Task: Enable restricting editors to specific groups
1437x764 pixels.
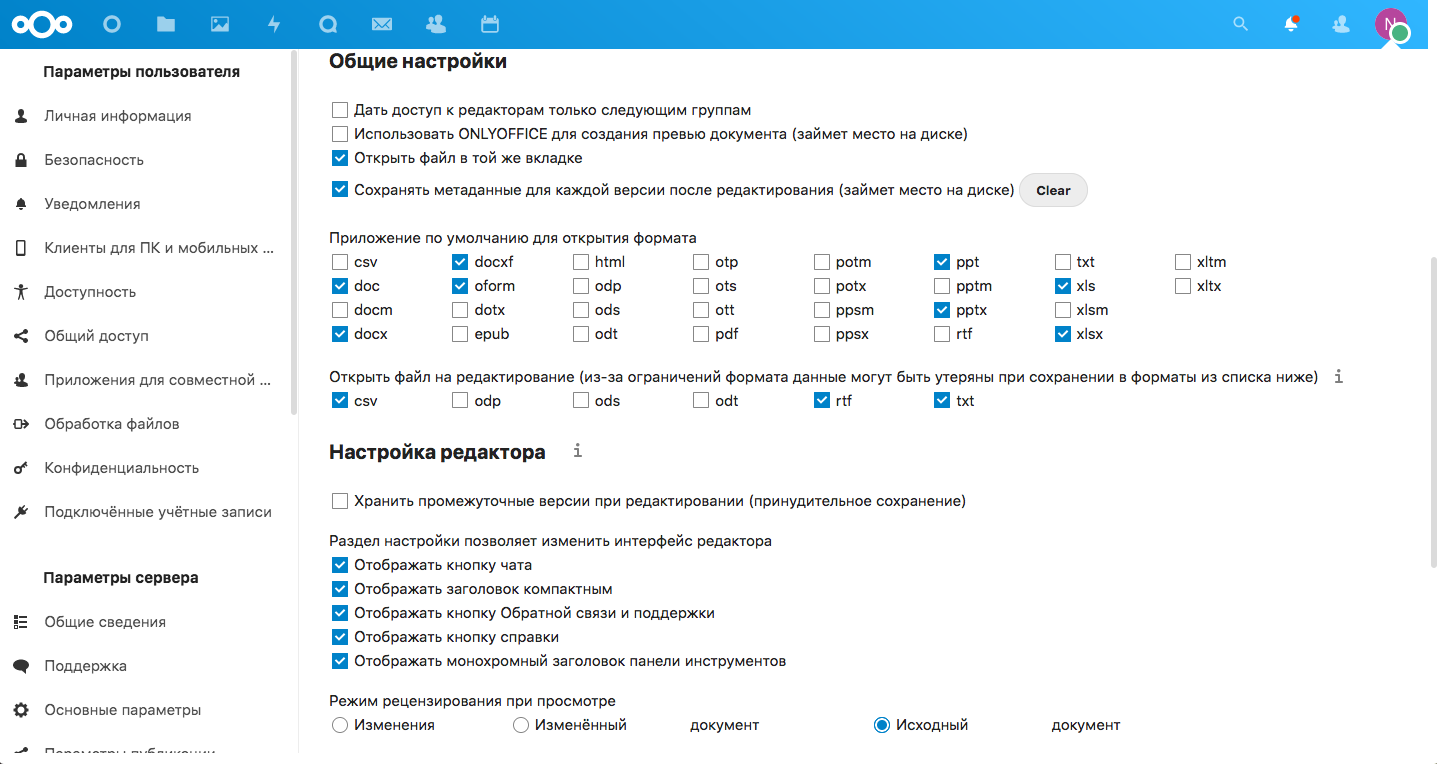Action: click(340, 110)
